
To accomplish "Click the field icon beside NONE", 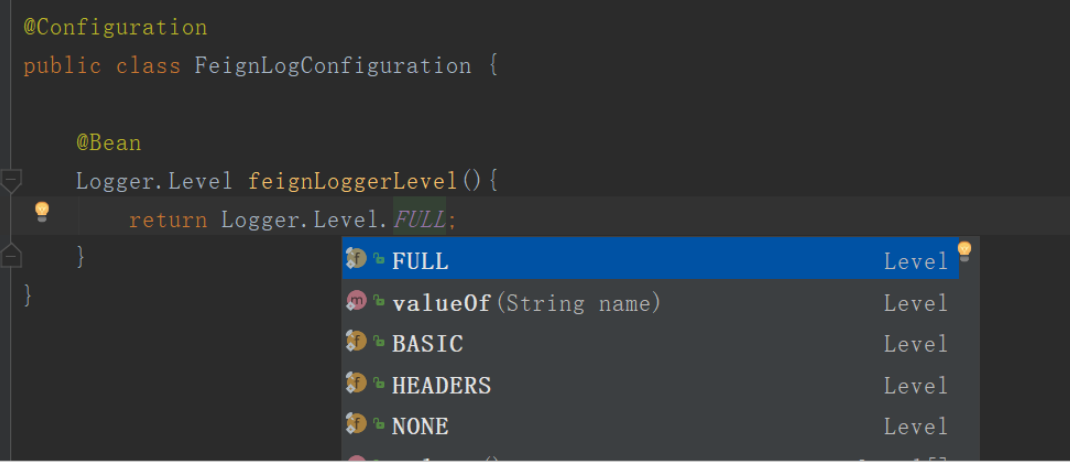I will click(356, 424).
